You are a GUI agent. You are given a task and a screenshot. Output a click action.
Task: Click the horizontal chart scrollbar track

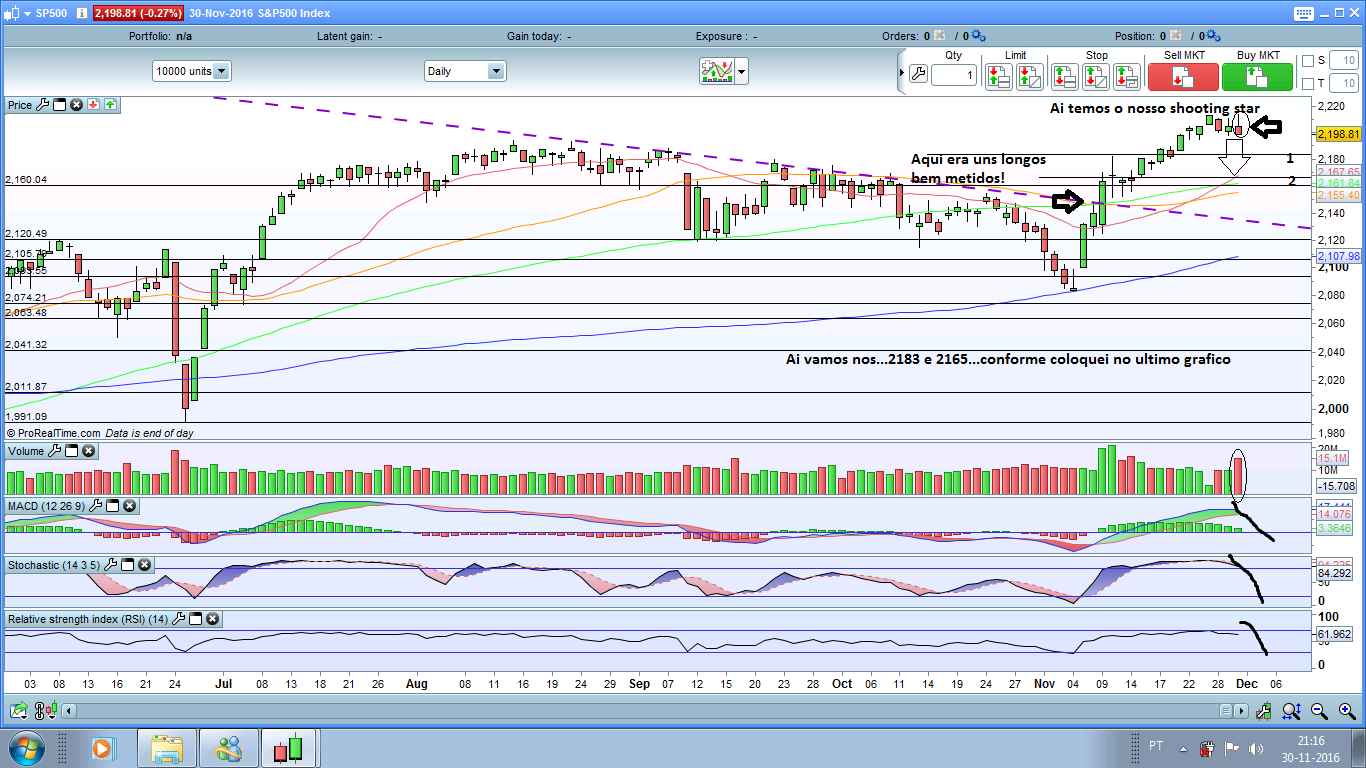pos(647,711)
